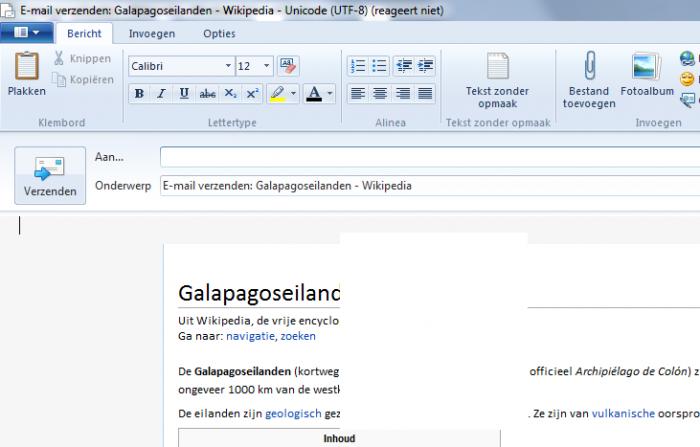
Task: Click the Inhoud contents box header
Action: coord(339,439)
